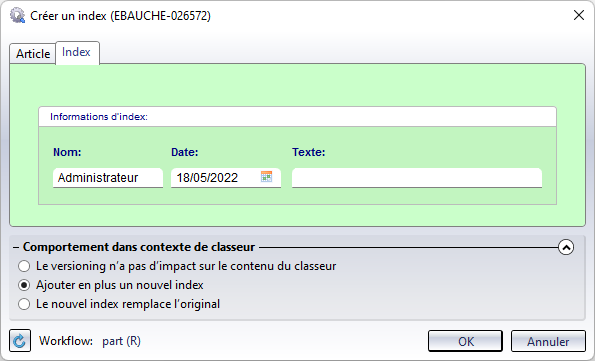Viewport: 595px width, 361px height.
Task: Click the workflow refresh arrow icon
Action: click(x=20, y=341)
